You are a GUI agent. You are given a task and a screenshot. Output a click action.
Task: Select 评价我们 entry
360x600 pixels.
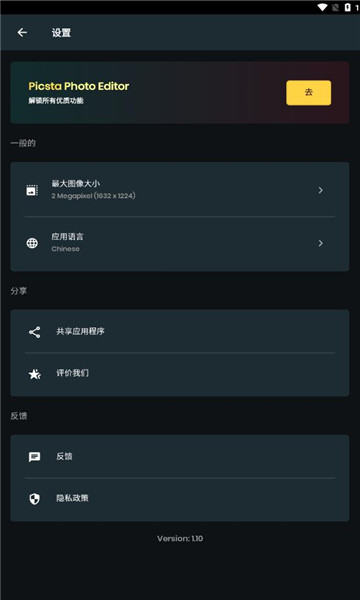pyautogui.click(x=180, y=374)
